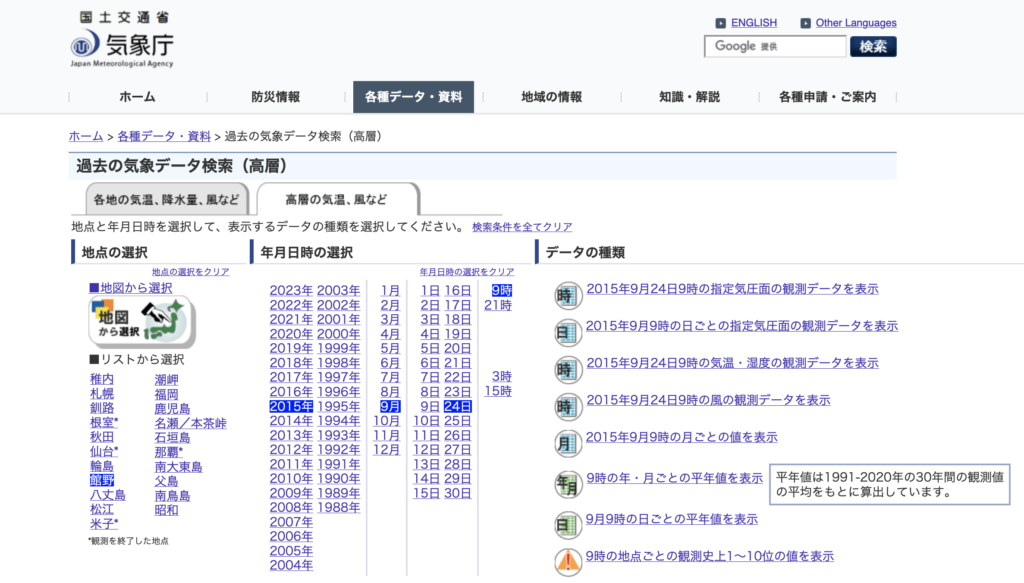The image size is (1024, 583).
Task: Click hourly icon beside 指定気圧面の観測データ link
Action: coord(568,296)
